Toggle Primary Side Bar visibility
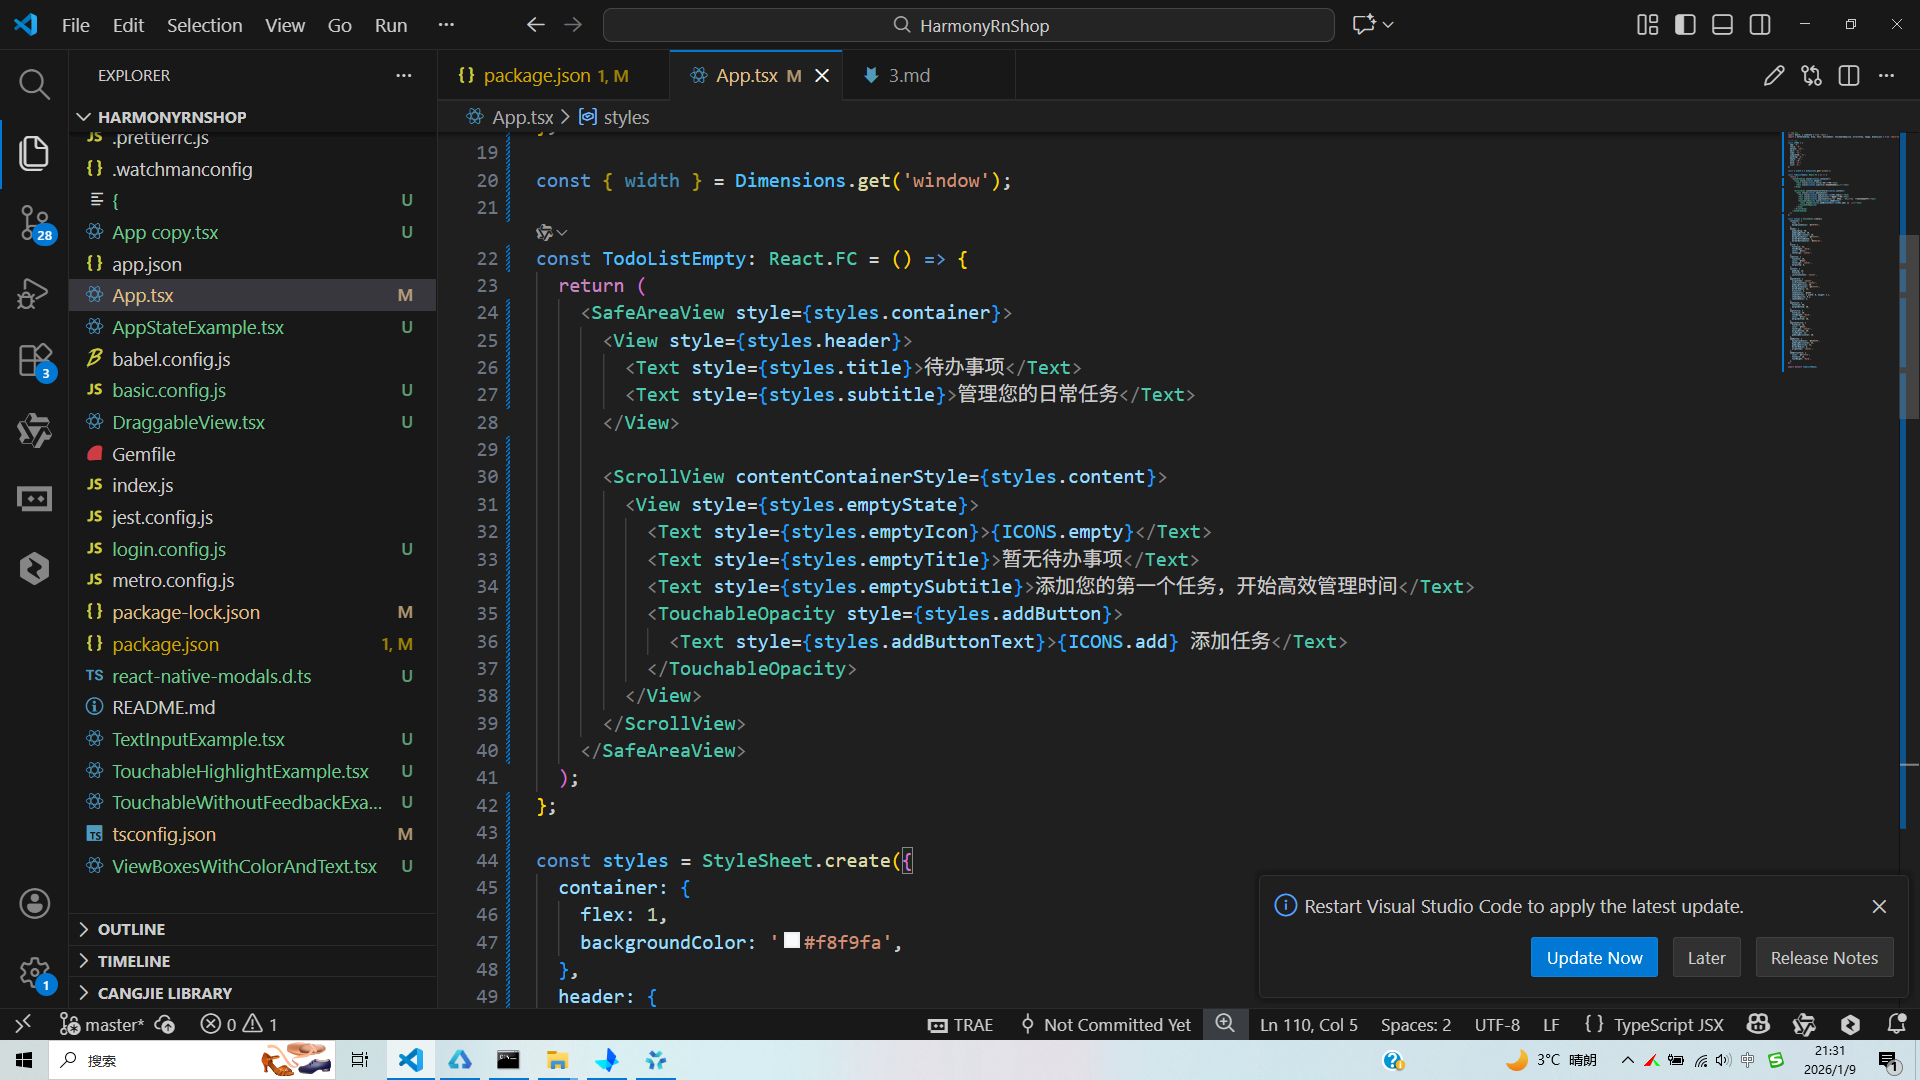This screenshot has height=1080, width=1920. pos(1685,25)
